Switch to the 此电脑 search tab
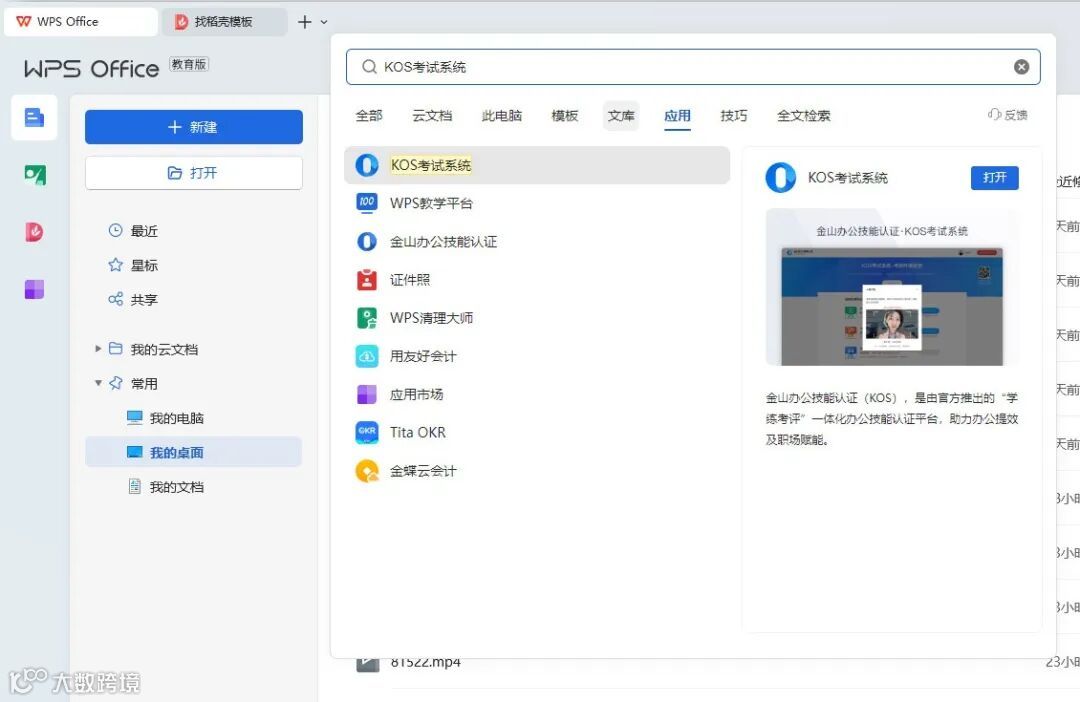The width and height of the screenshot is (1080, 702). pyautogui.click(x=501, y=116)
